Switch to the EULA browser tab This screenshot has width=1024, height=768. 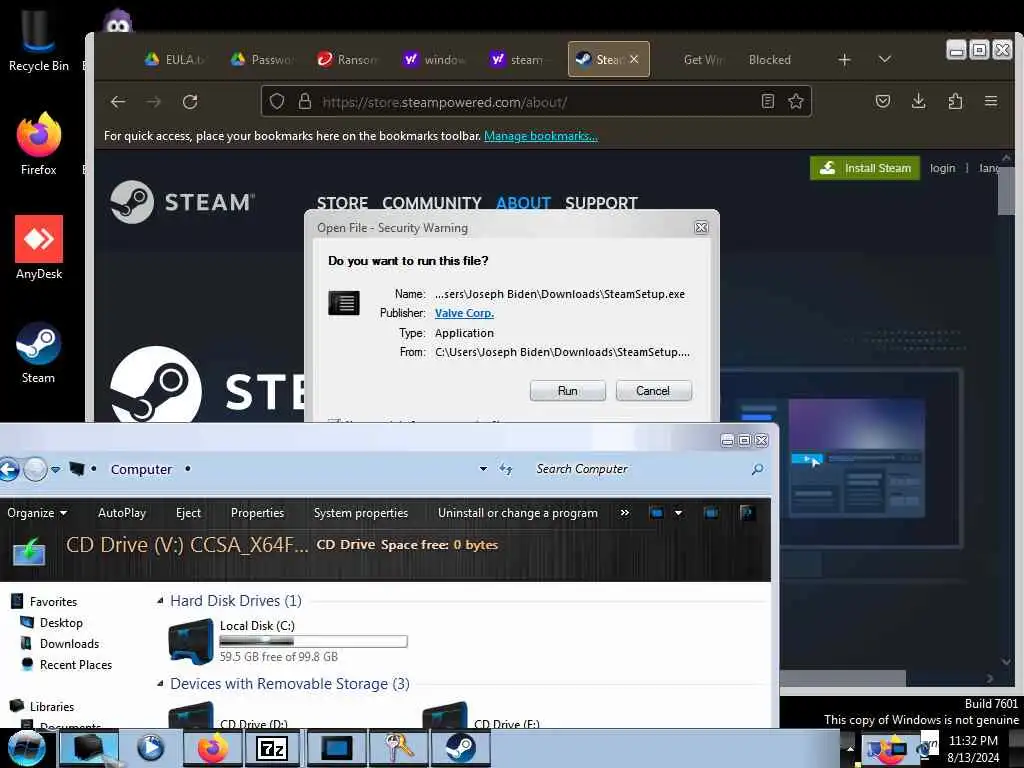tap(174, 59)
